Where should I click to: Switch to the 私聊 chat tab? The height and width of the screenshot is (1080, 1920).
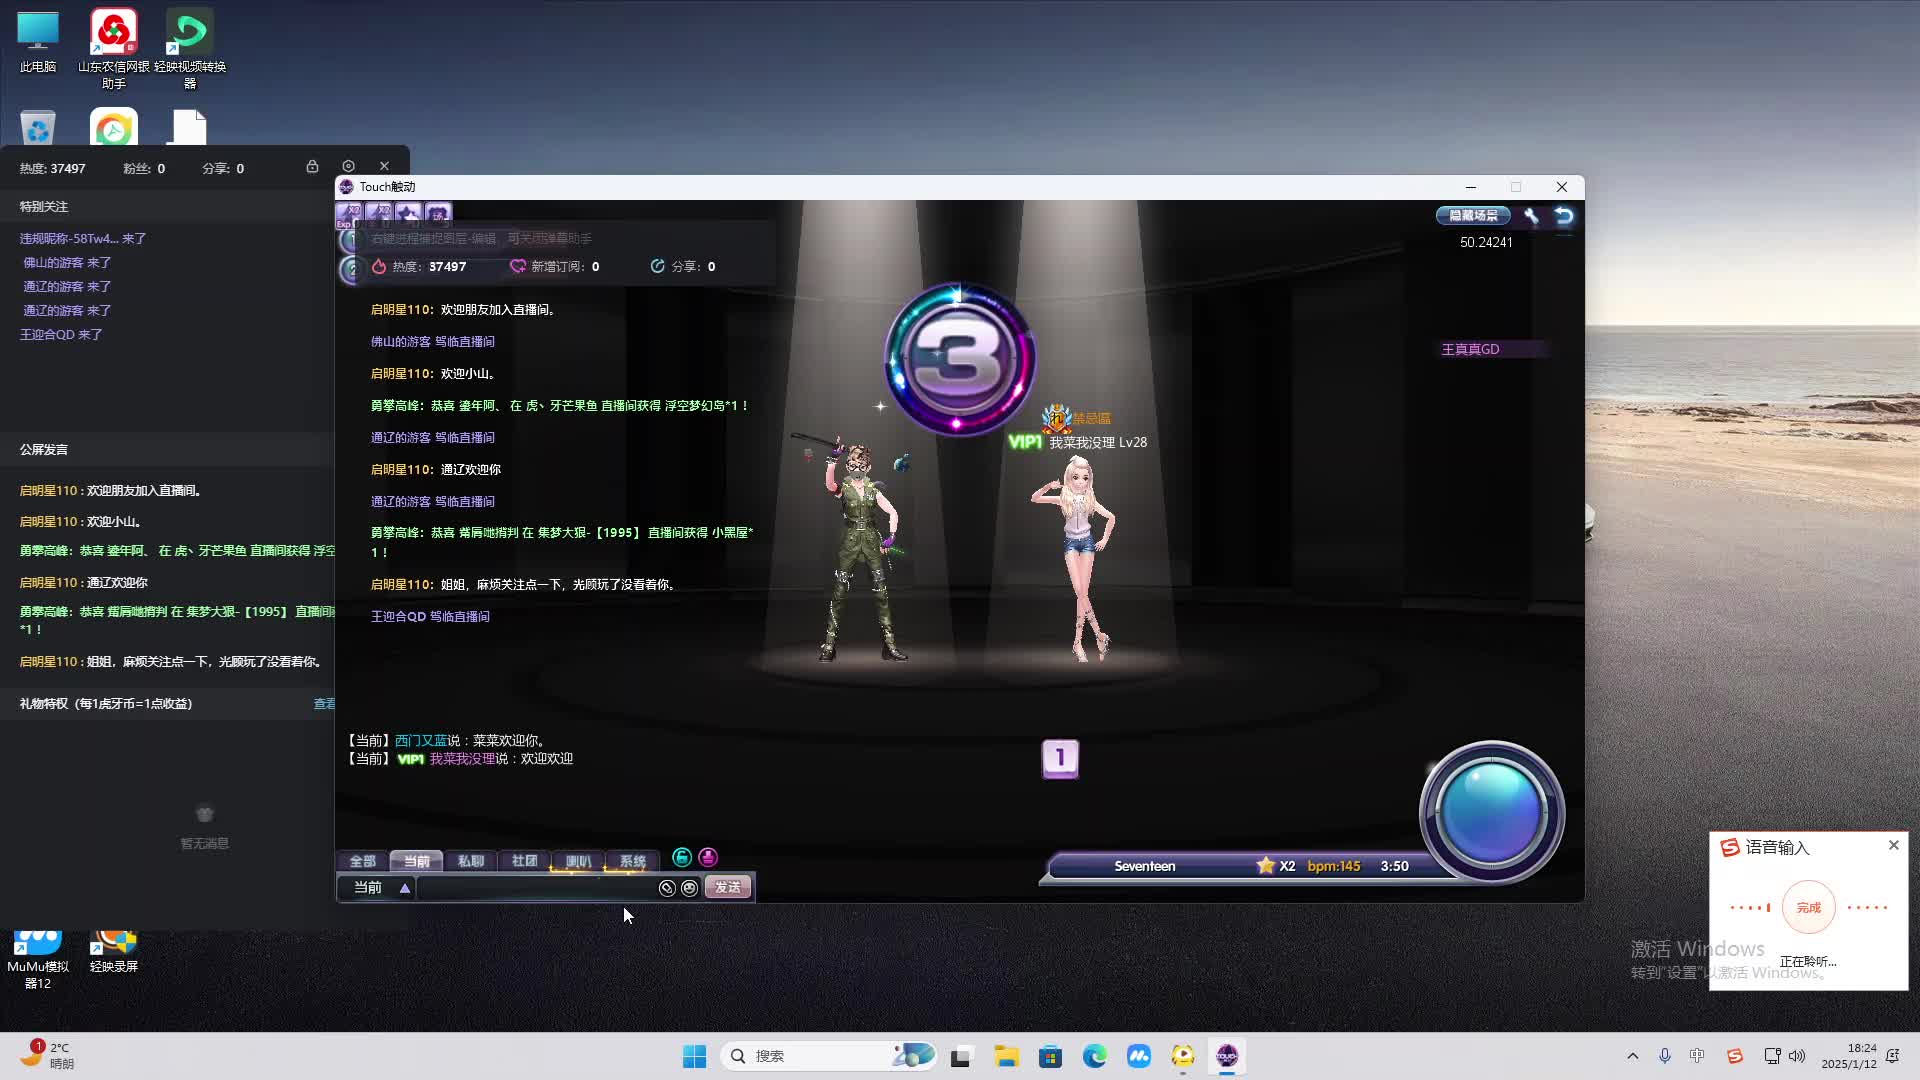click(470, 861)
